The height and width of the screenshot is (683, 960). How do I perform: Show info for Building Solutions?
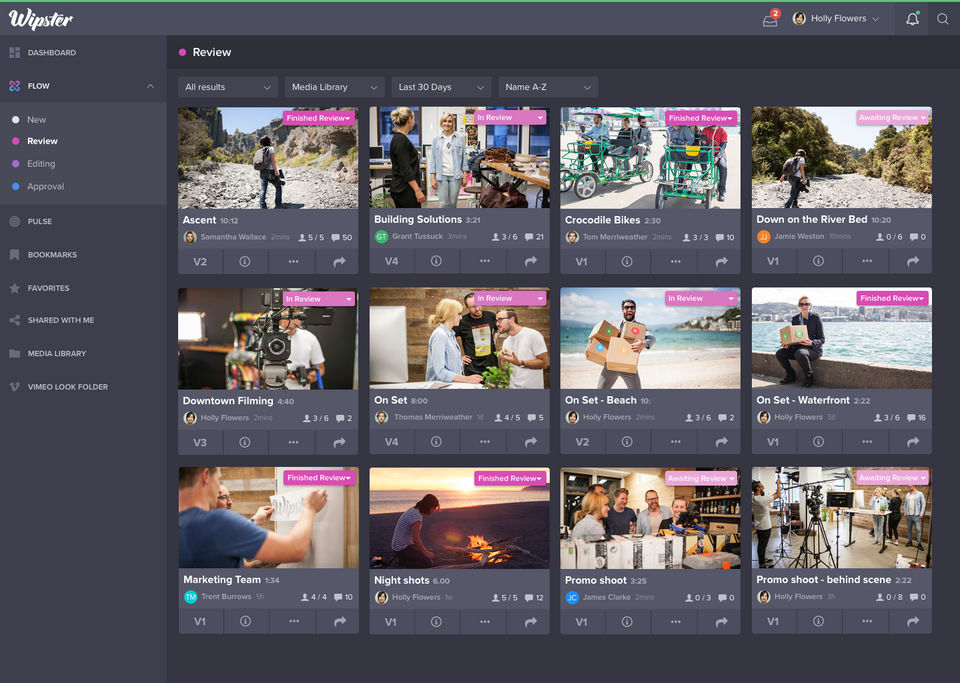click(436, 261)
